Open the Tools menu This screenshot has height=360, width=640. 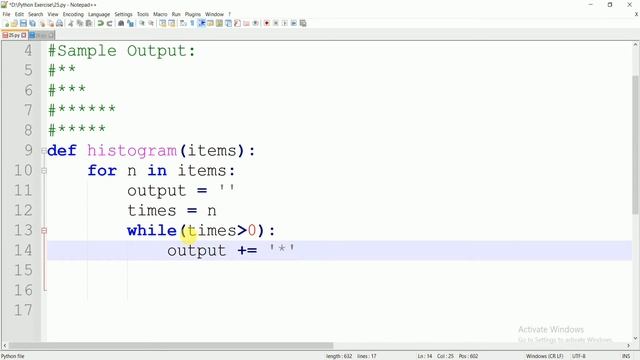[143, 14]
